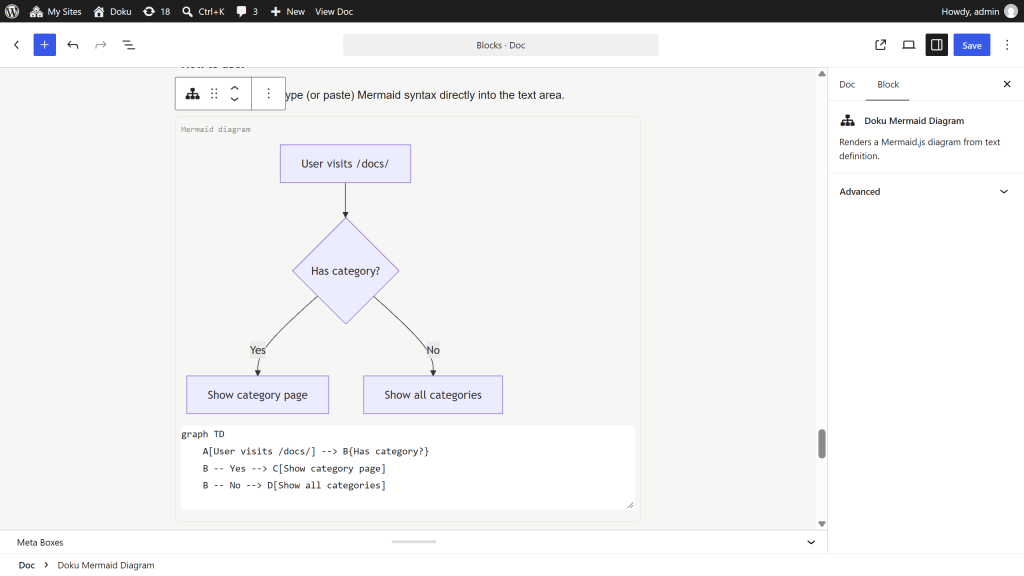Move the block up
This screenshot has width=1024, height=576.
pos(234,88)
